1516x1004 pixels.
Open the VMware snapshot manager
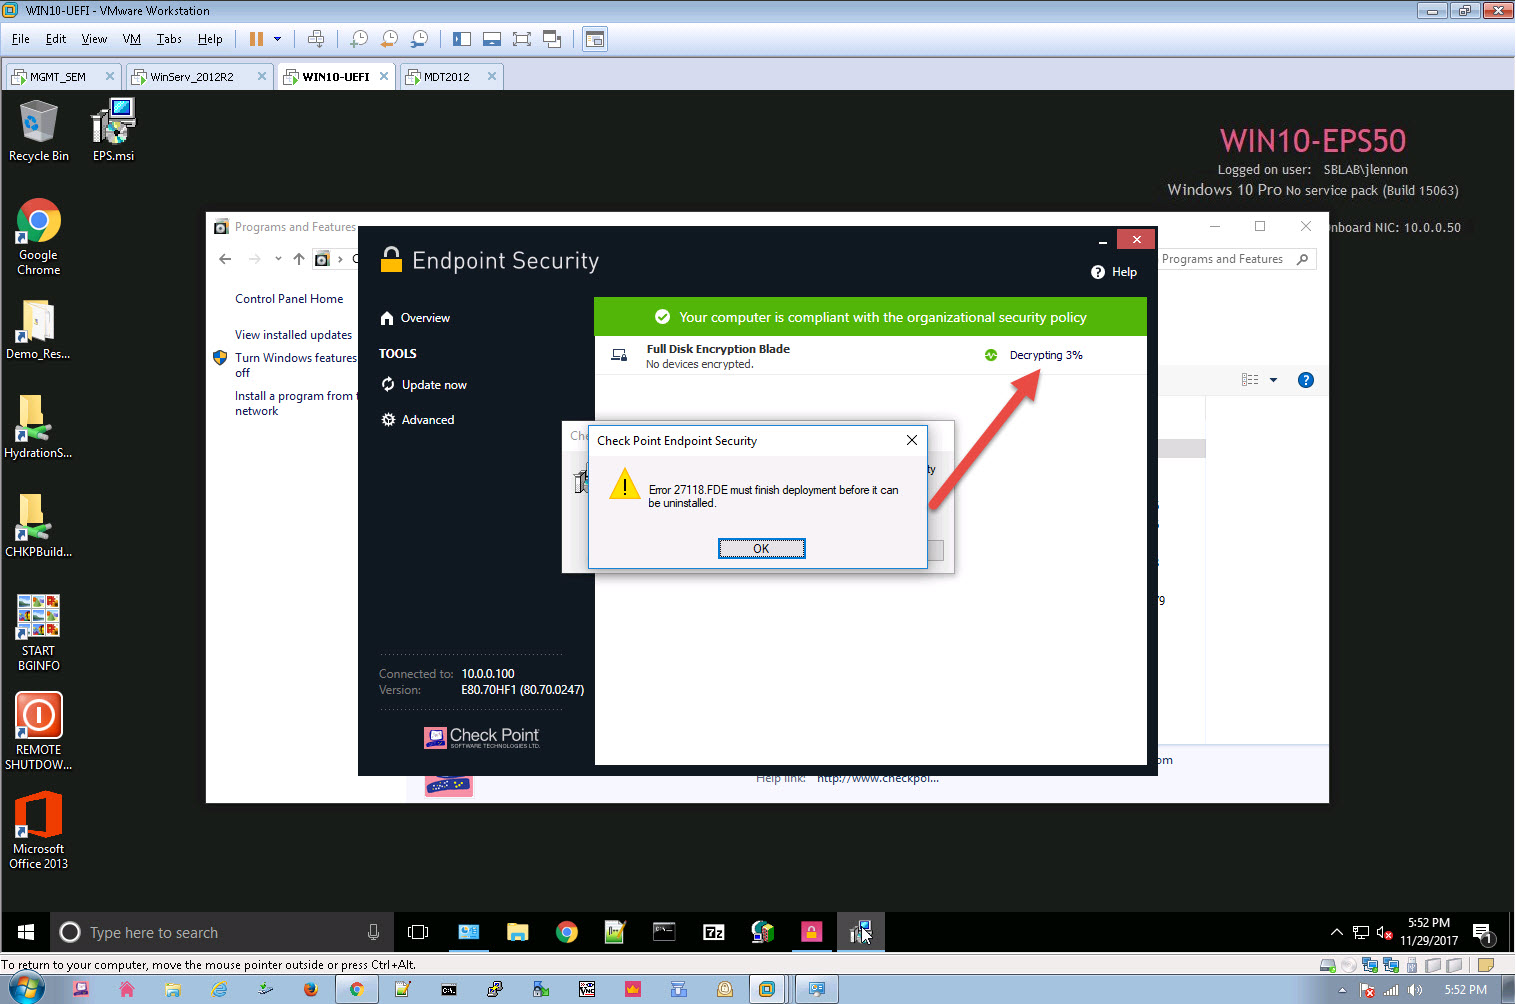(419, 39)
